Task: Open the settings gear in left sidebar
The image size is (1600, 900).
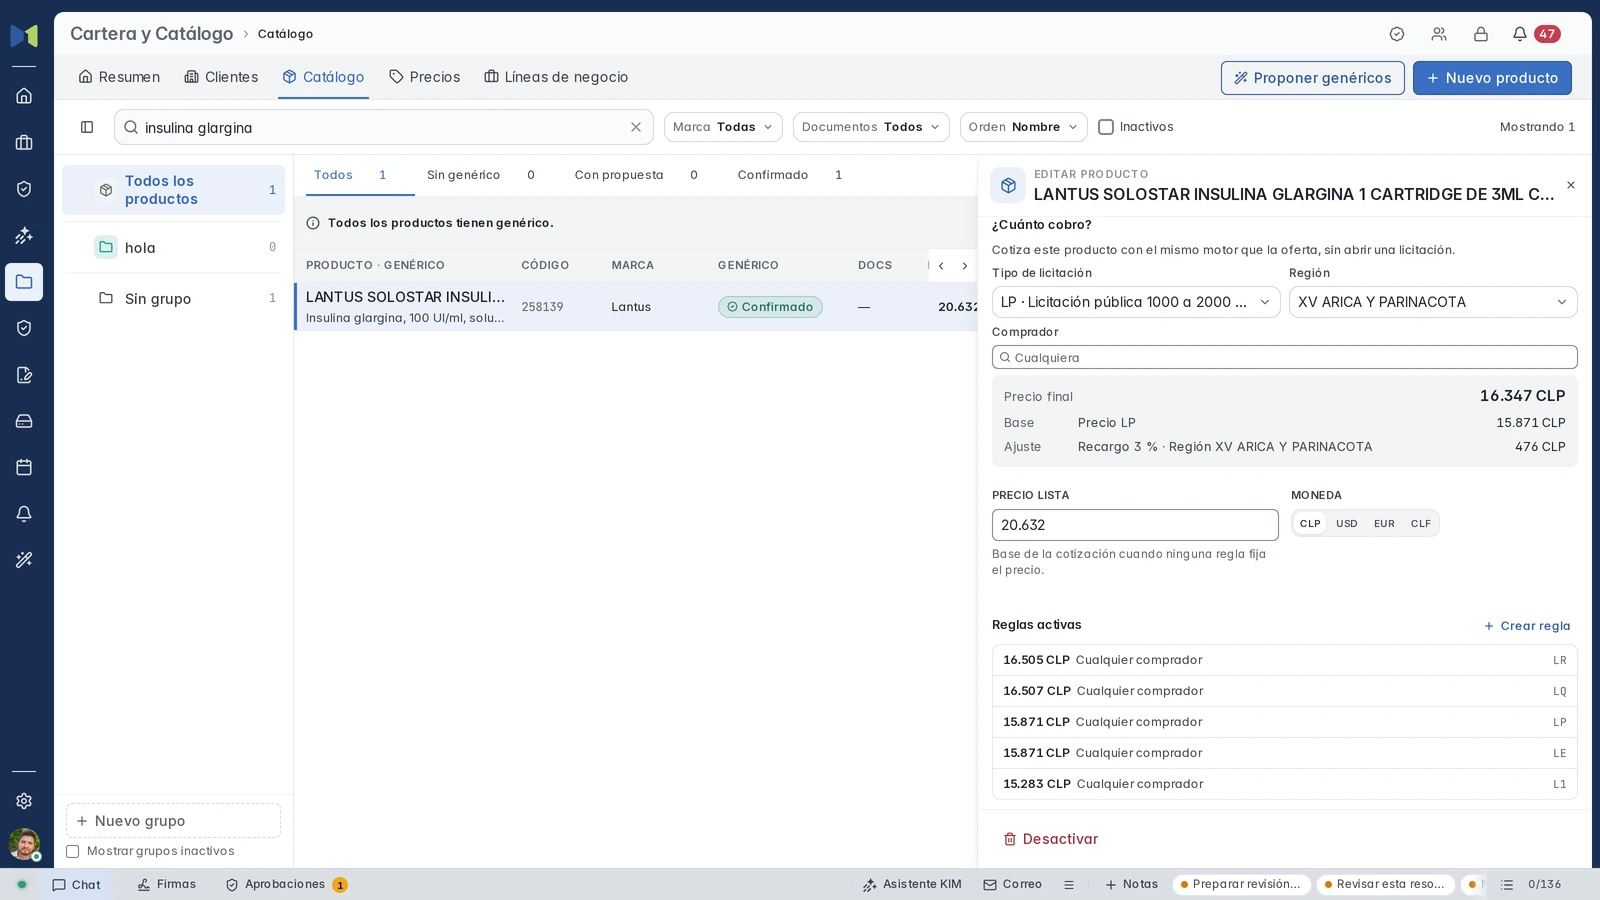Action: 24,801
